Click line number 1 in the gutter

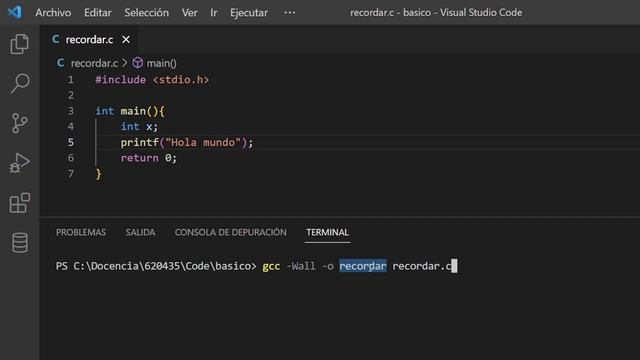[71, 80]
